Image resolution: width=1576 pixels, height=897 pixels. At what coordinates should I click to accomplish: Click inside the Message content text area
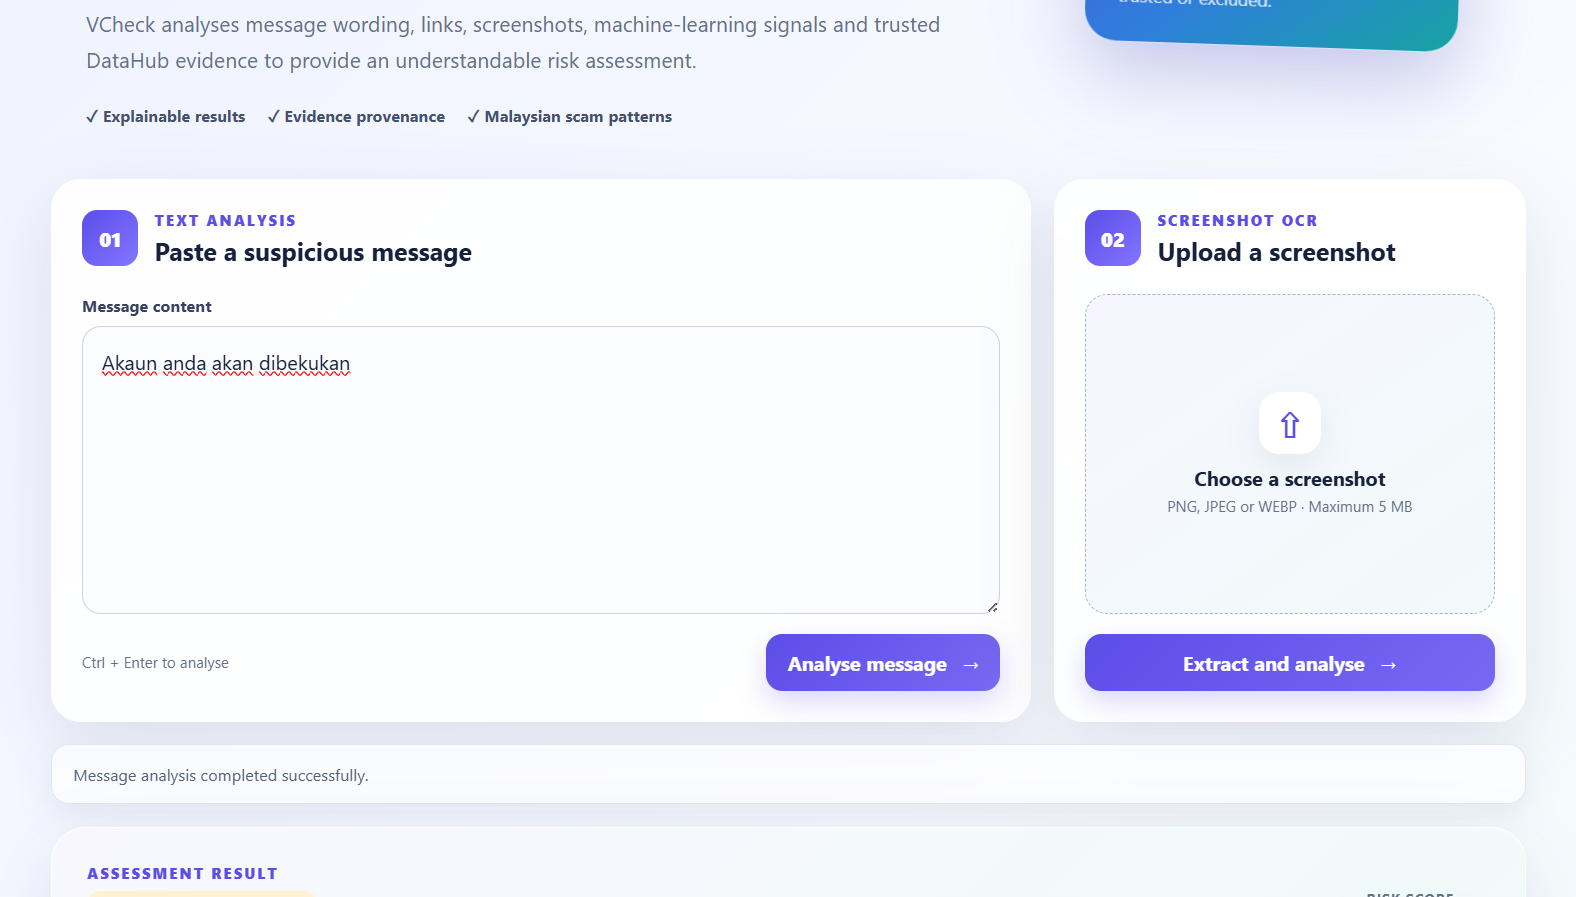[x=541, y=470]
